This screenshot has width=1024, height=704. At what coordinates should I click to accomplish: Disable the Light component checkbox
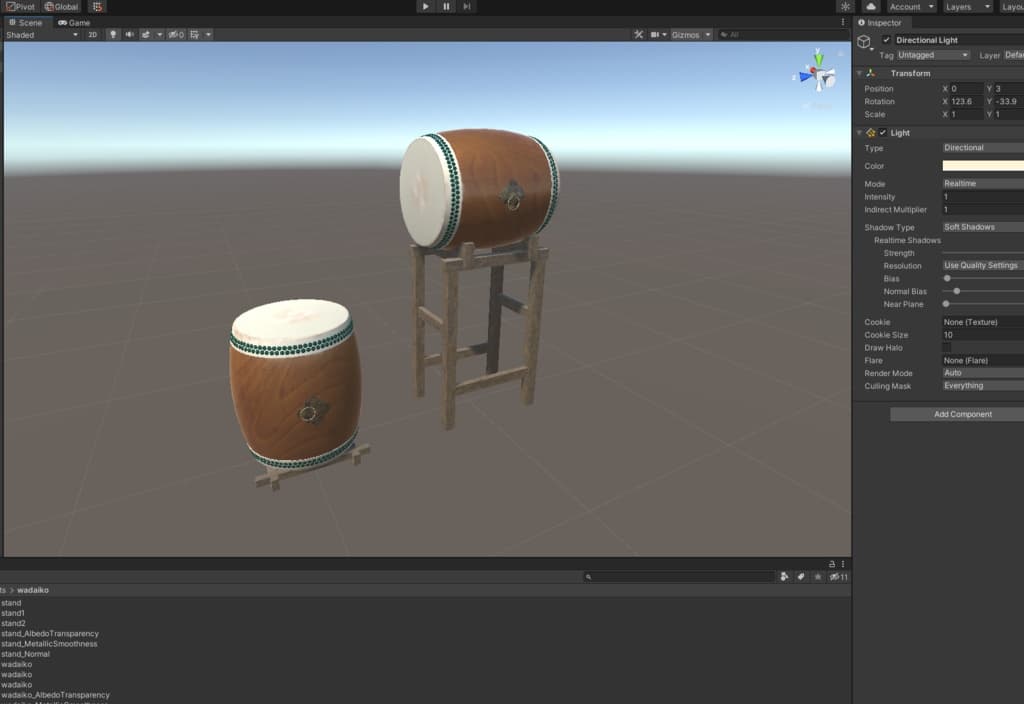(x=883, y=133)
